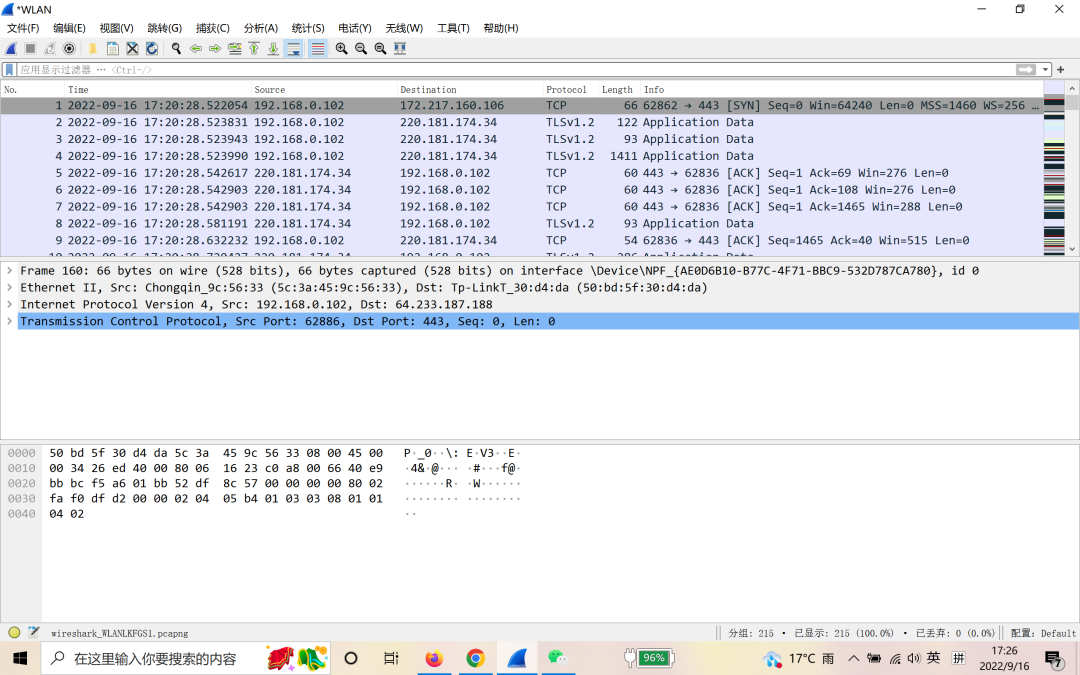1080x675 pixels.
Task: Go to the first packet arrow icon
Action: (x=254, y=48)
